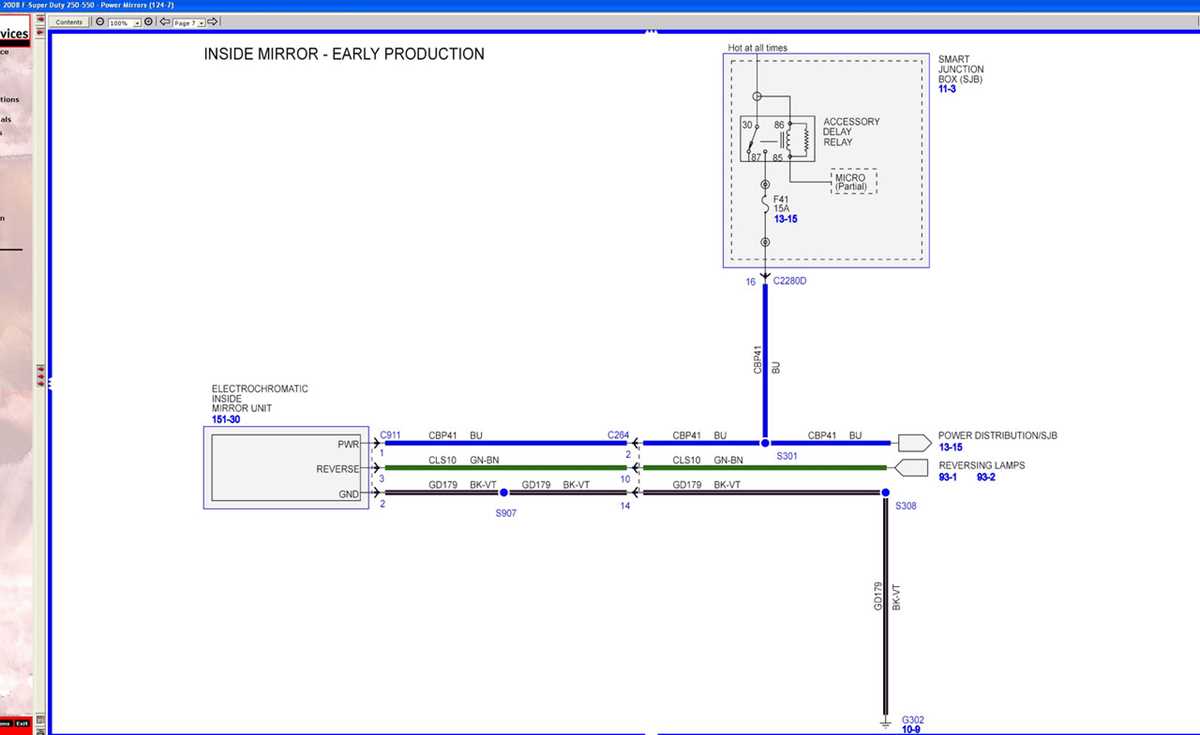Image resolution: width=1200 pixels, height=735 pixels.
Task: Click the 'F41 15A' fuse label
Action: point(783,203)
